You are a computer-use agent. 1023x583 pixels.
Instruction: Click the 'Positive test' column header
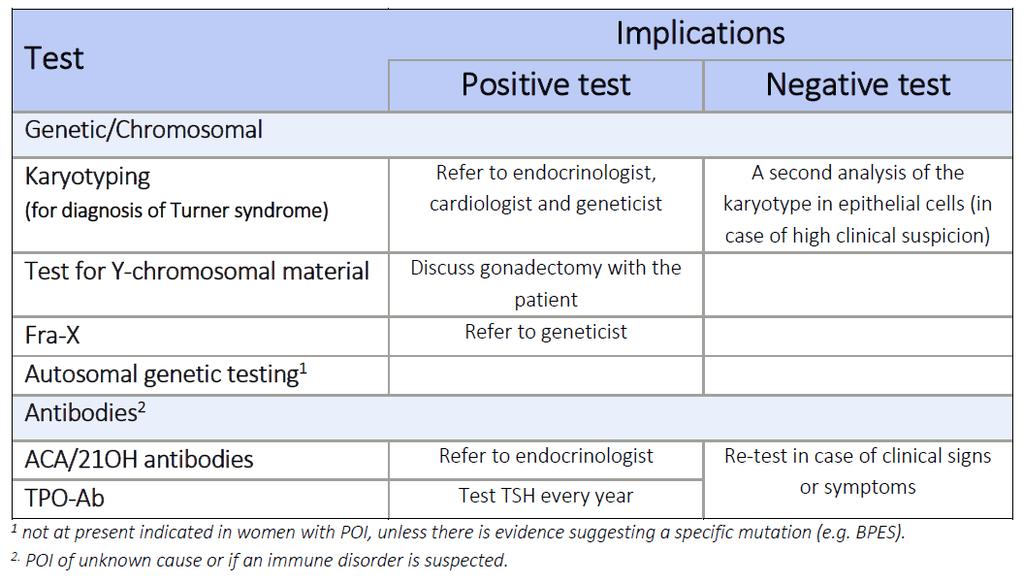[x=546, y=85]
